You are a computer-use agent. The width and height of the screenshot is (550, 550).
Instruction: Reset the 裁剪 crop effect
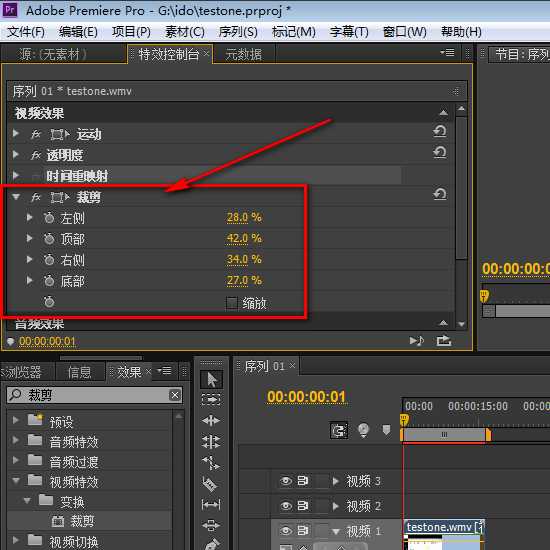(x=440, y=194)
